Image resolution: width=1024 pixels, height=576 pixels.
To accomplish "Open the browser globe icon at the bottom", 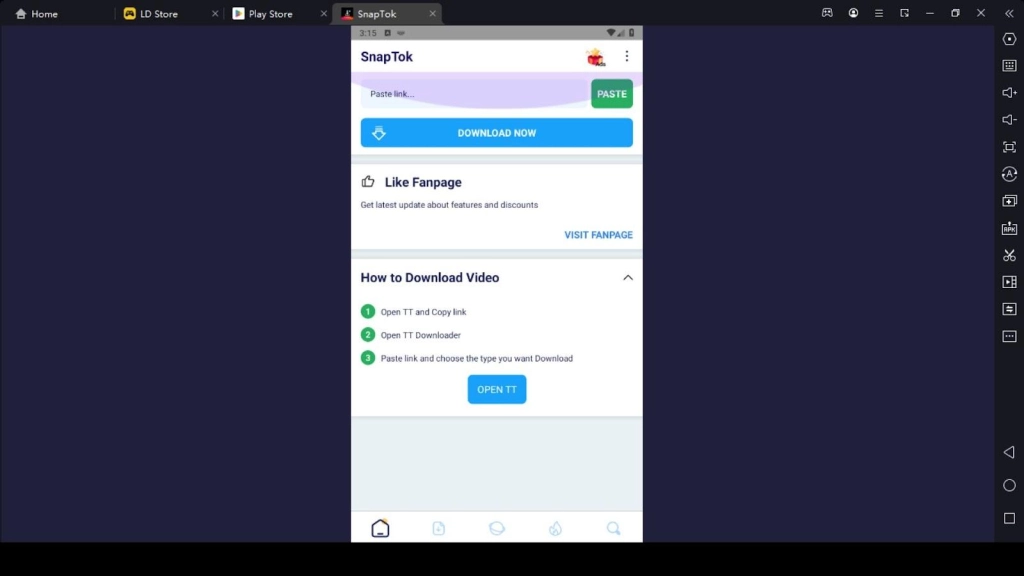I will pyautogui.click(x=497, y=527).
